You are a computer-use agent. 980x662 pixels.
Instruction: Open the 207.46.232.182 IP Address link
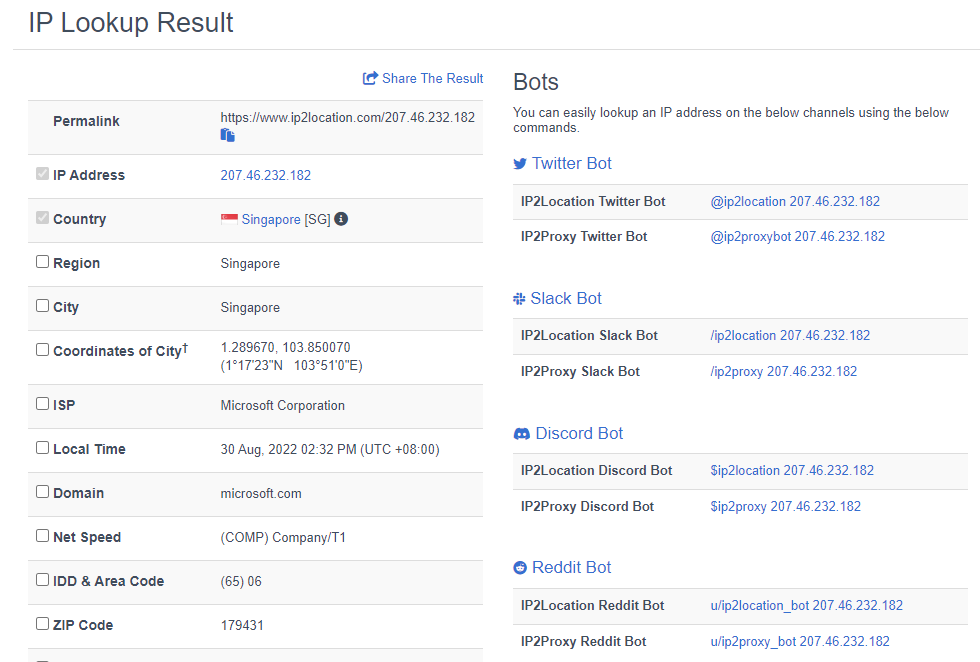click(x=266, y=176)
